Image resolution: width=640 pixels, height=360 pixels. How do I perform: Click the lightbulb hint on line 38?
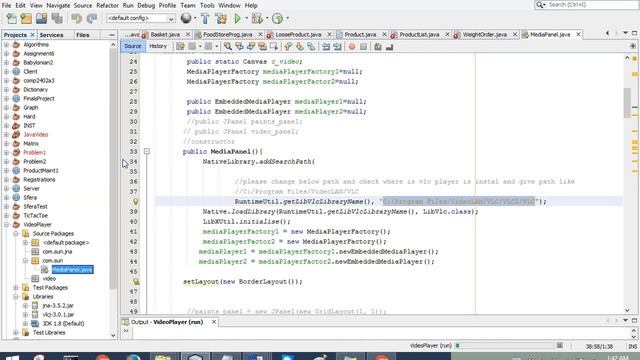tap(136, 202)
